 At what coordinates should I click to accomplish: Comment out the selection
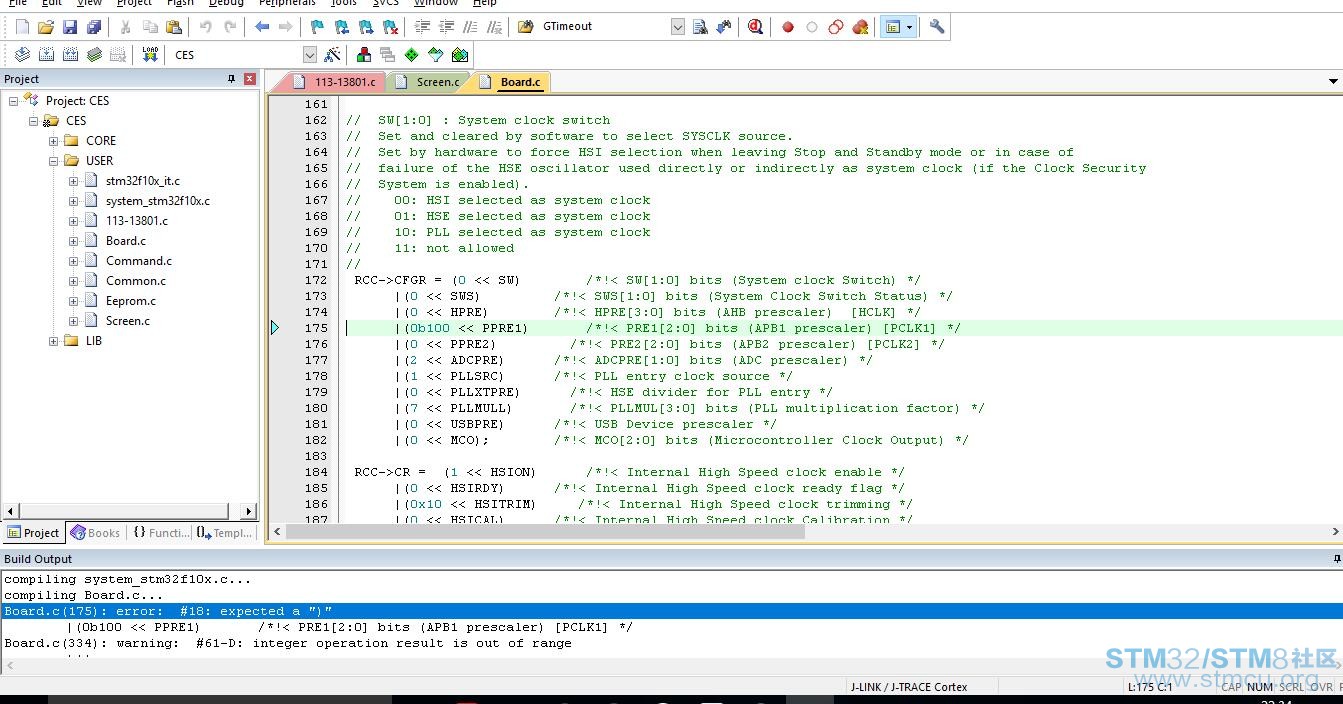470,27
